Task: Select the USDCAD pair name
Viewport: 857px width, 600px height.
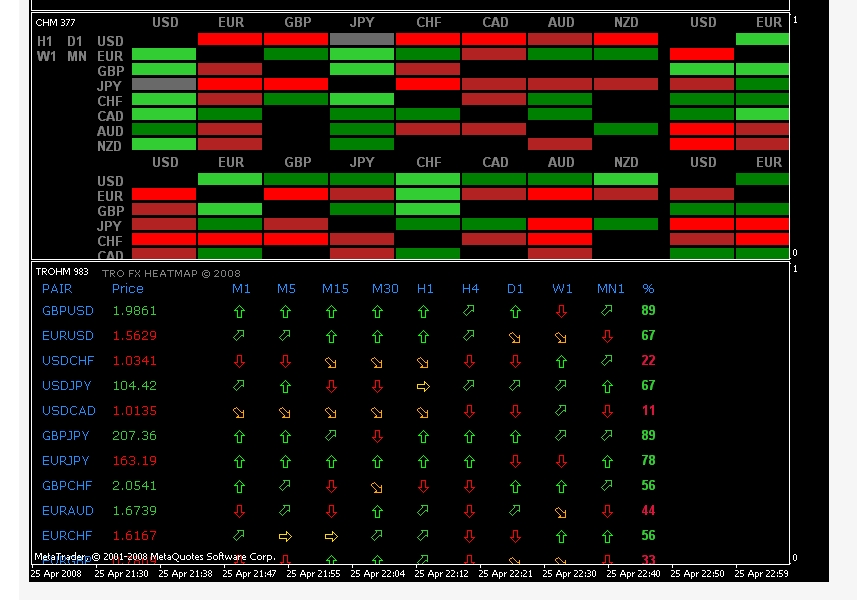Action: pyautogui.click(x=68, y=411)
